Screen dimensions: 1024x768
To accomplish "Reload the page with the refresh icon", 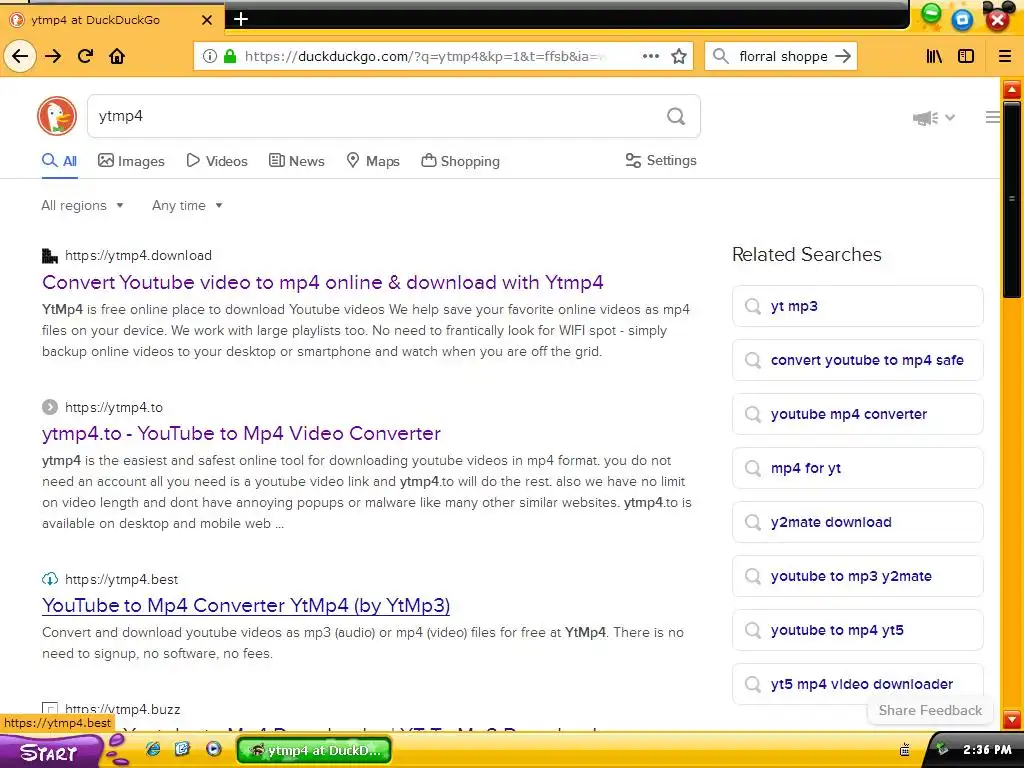I will tap(86, 56).
